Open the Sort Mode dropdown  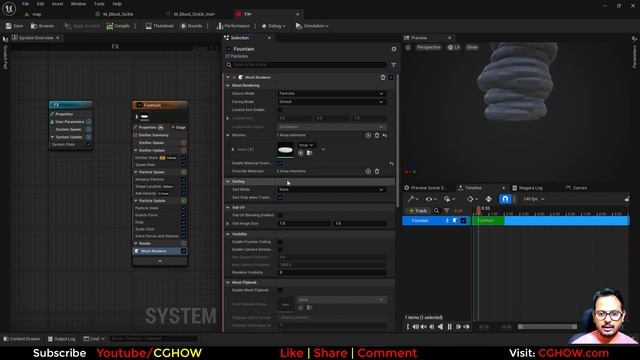click(331, 189)
